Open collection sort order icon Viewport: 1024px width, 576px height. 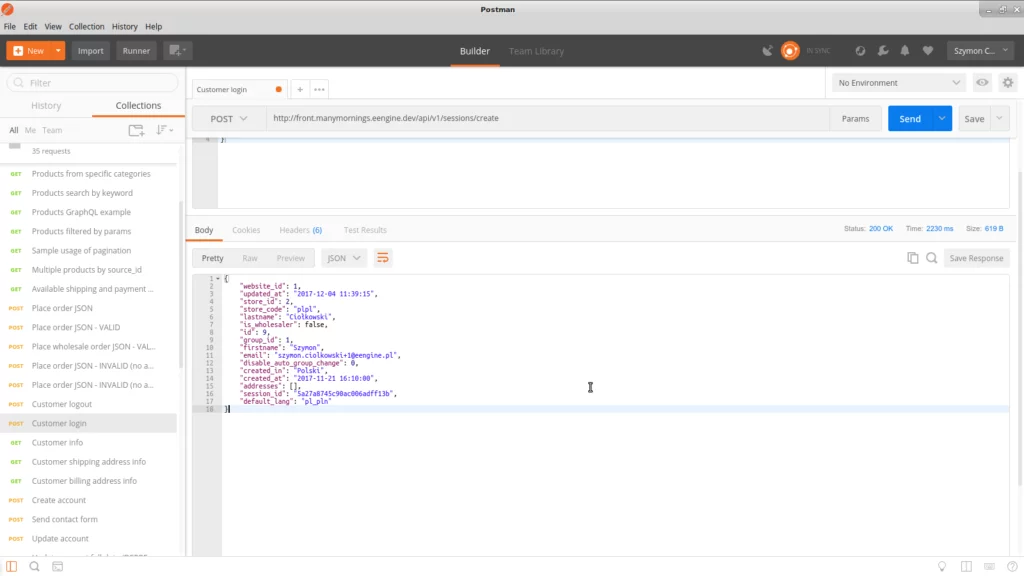(164, 130)
